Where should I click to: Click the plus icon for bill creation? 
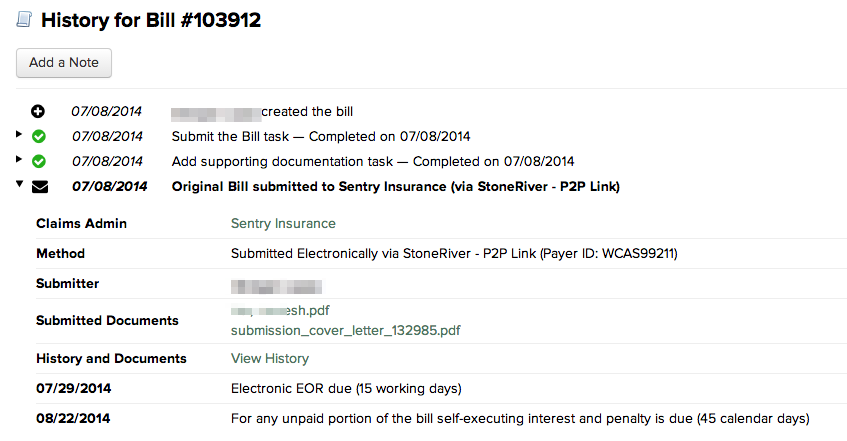point(38,112)
